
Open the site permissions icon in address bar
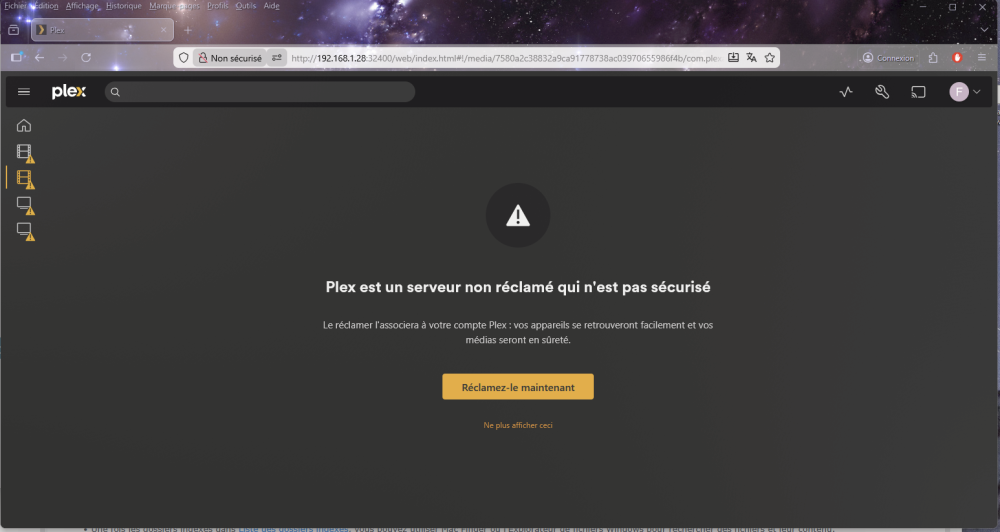(x=277, y=57)
